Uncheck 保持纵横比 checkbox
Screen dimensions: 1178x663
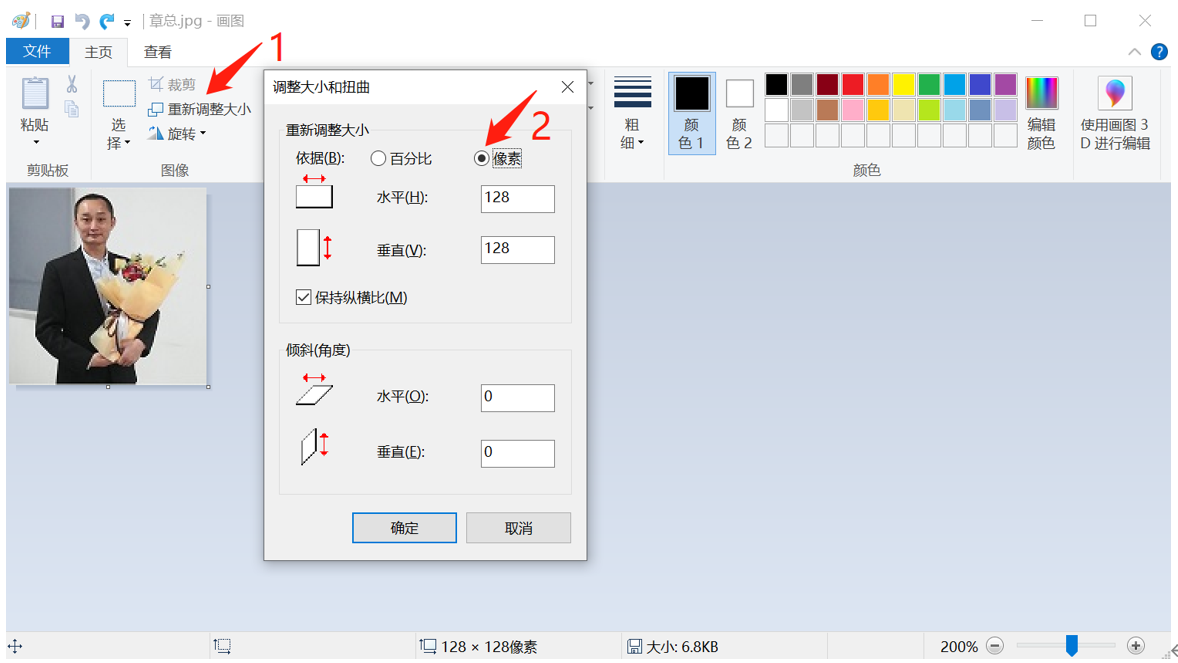[x=303, y=297]
